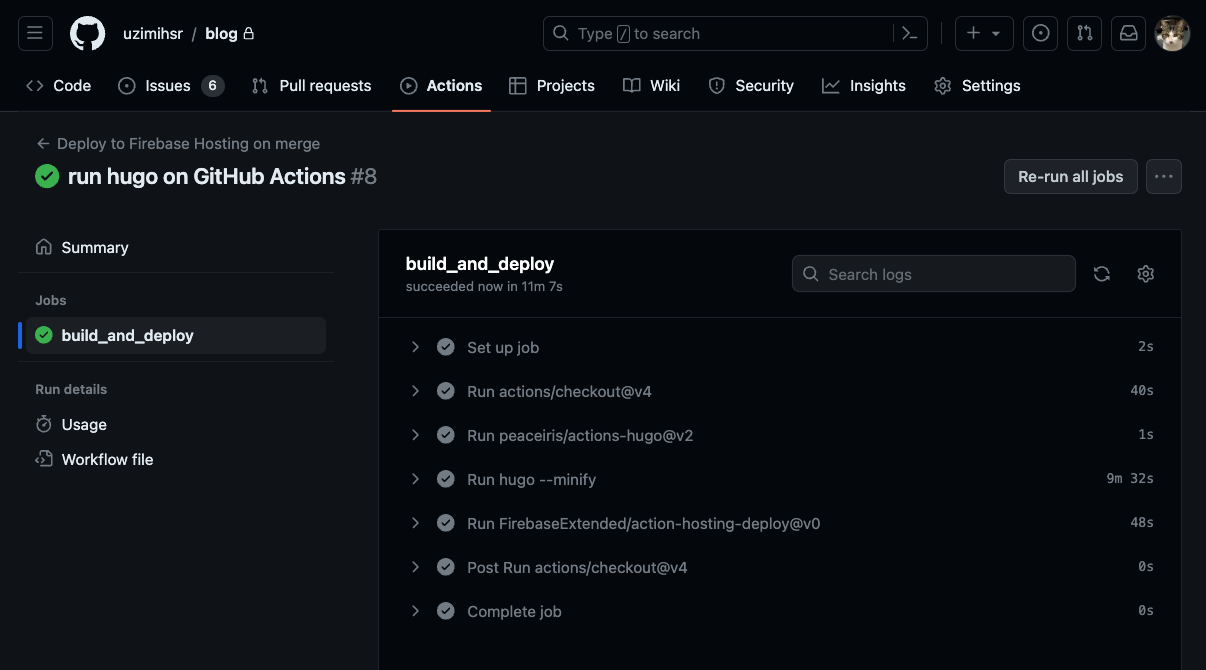Screen dimensions: 1206x670
Task: Click the build_and_deploy log heading
Action: point(480,264)
